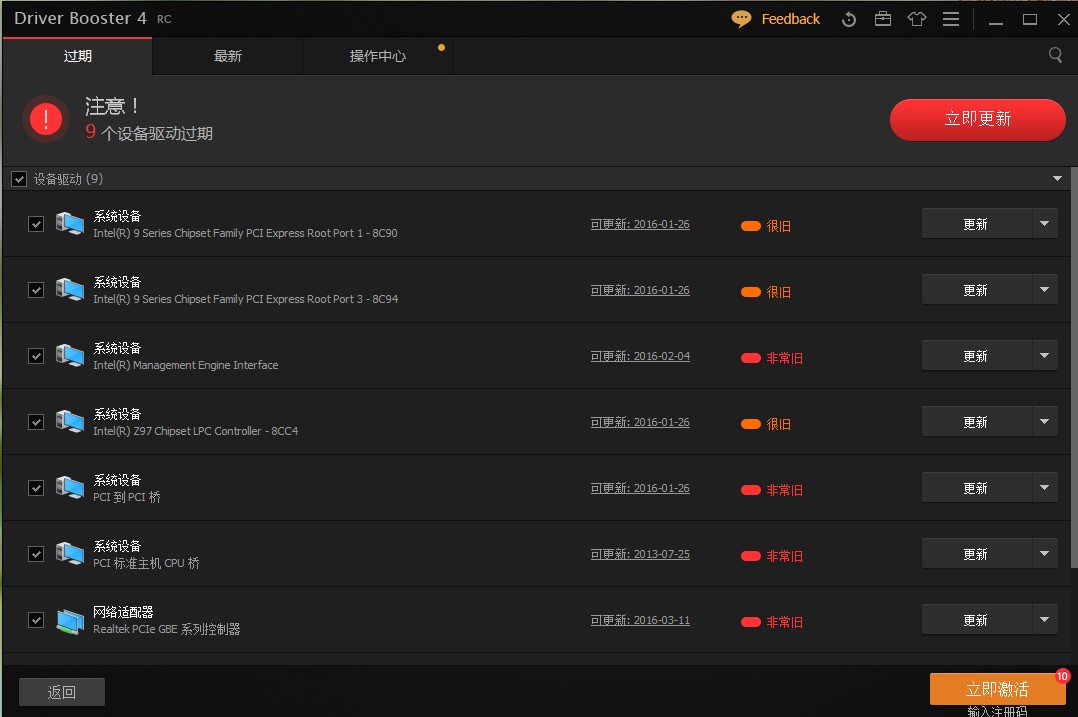
Task: Click 更新 button for Z97 Chipset LPC Controller
Action: 976,421
